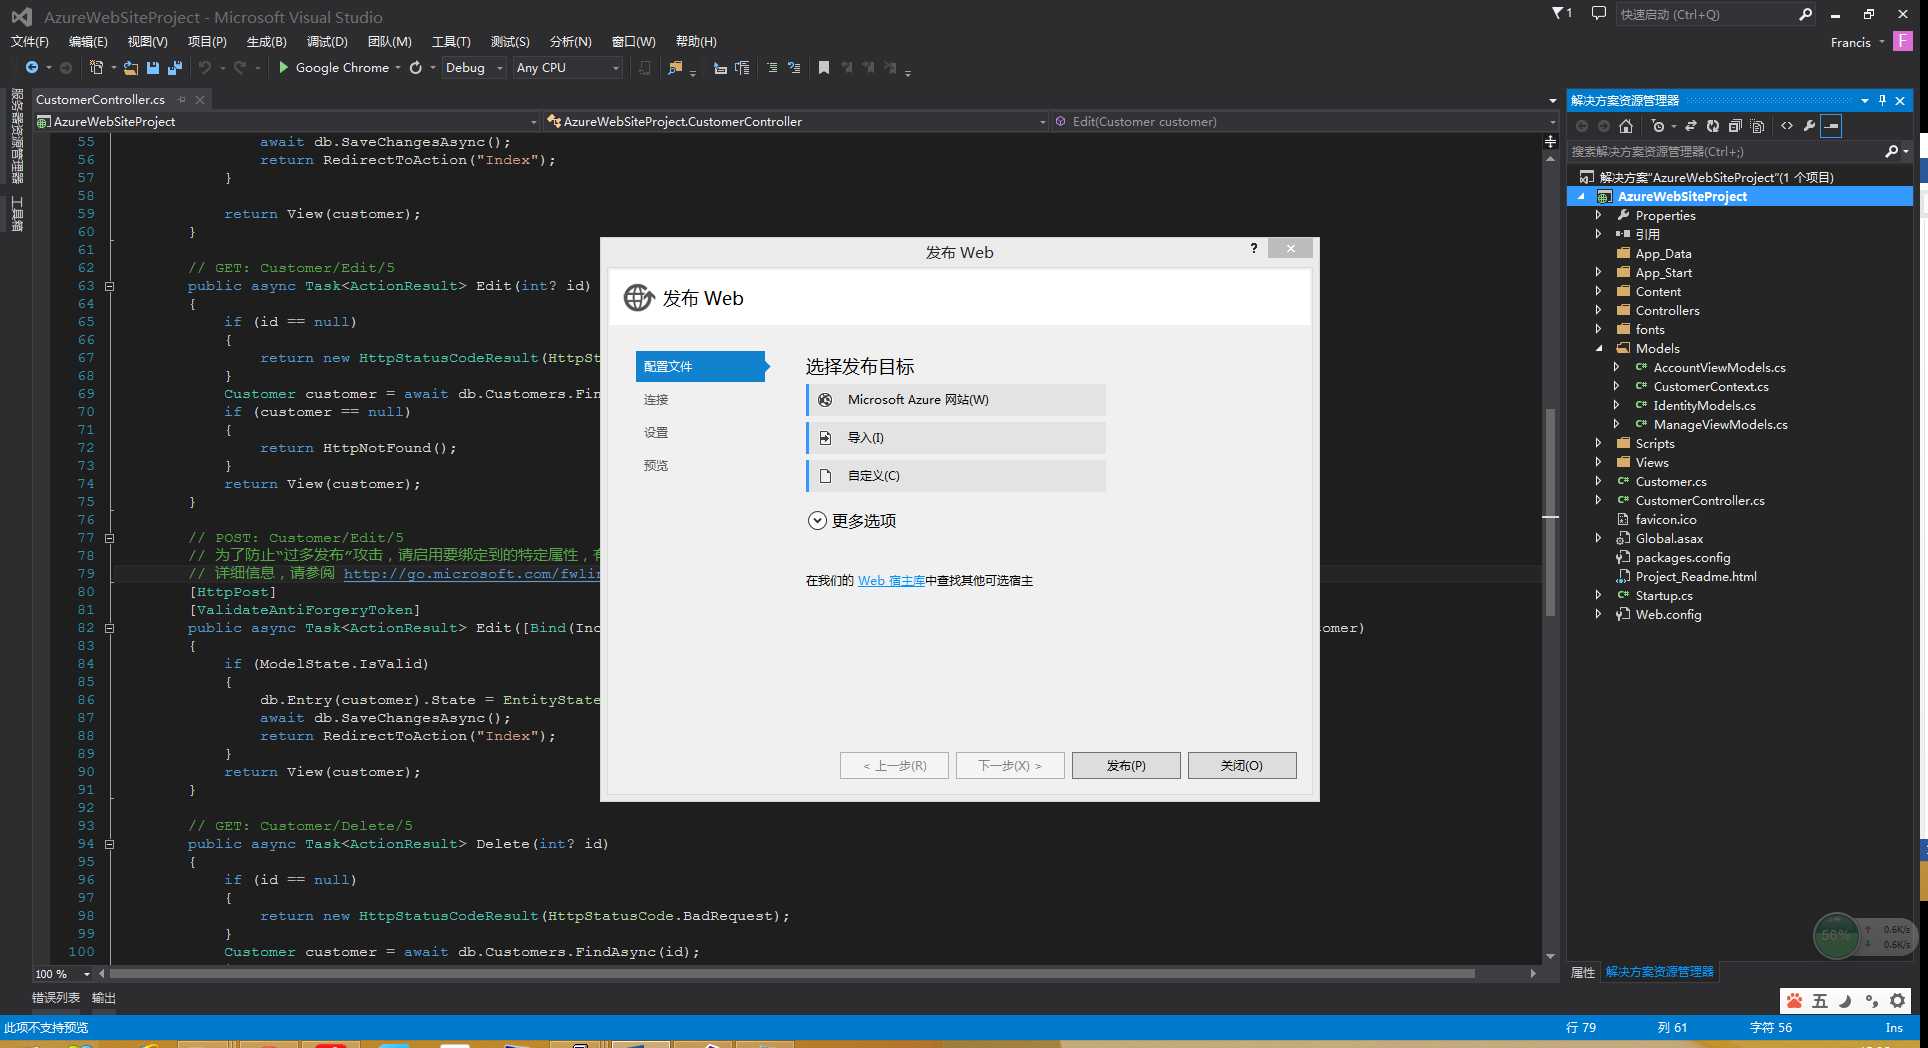Viewport: 1928px width, 1048px height.
Task: Choose the 自定义(C) Custom publish target
Action: (x=956, y=476)
